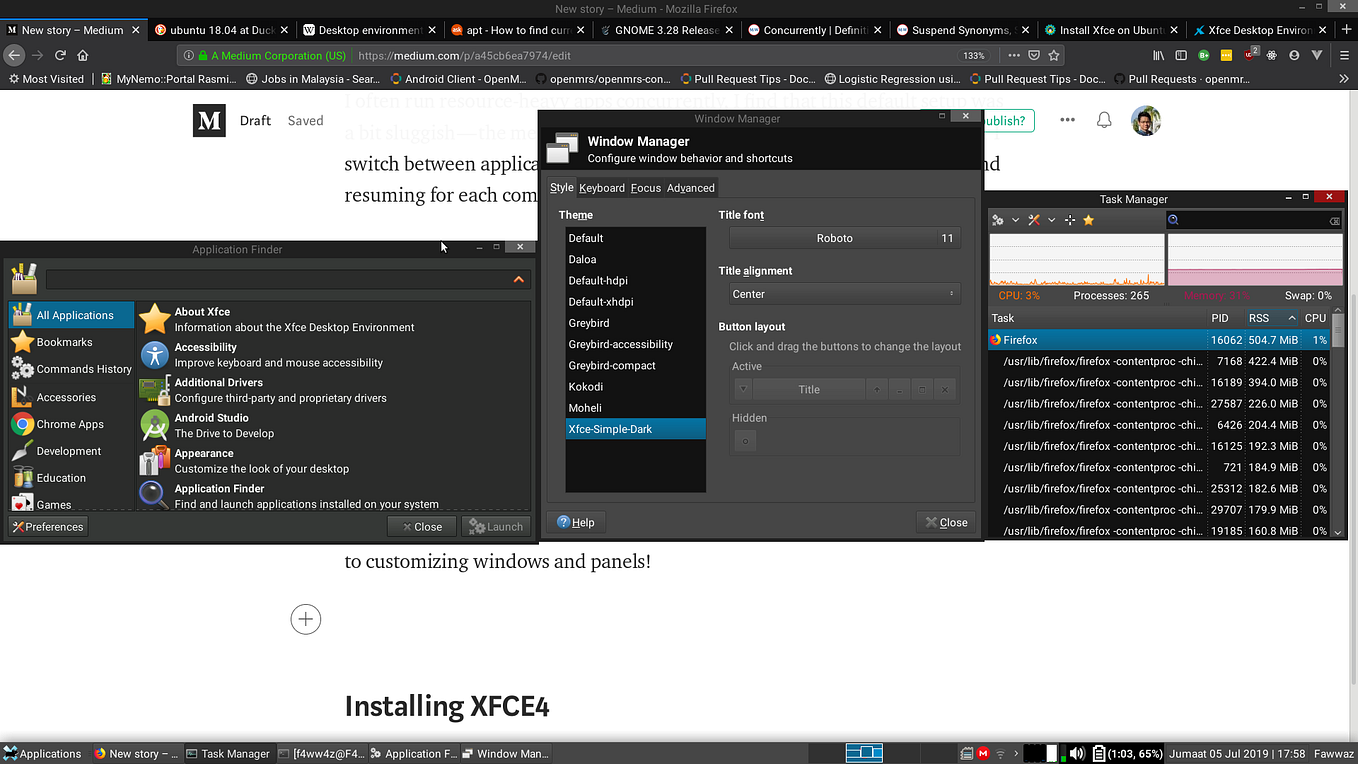The image size is (1358, 764).
Task: Click the wrench tools icon in Task Manager
Action: coord(1033,219)
